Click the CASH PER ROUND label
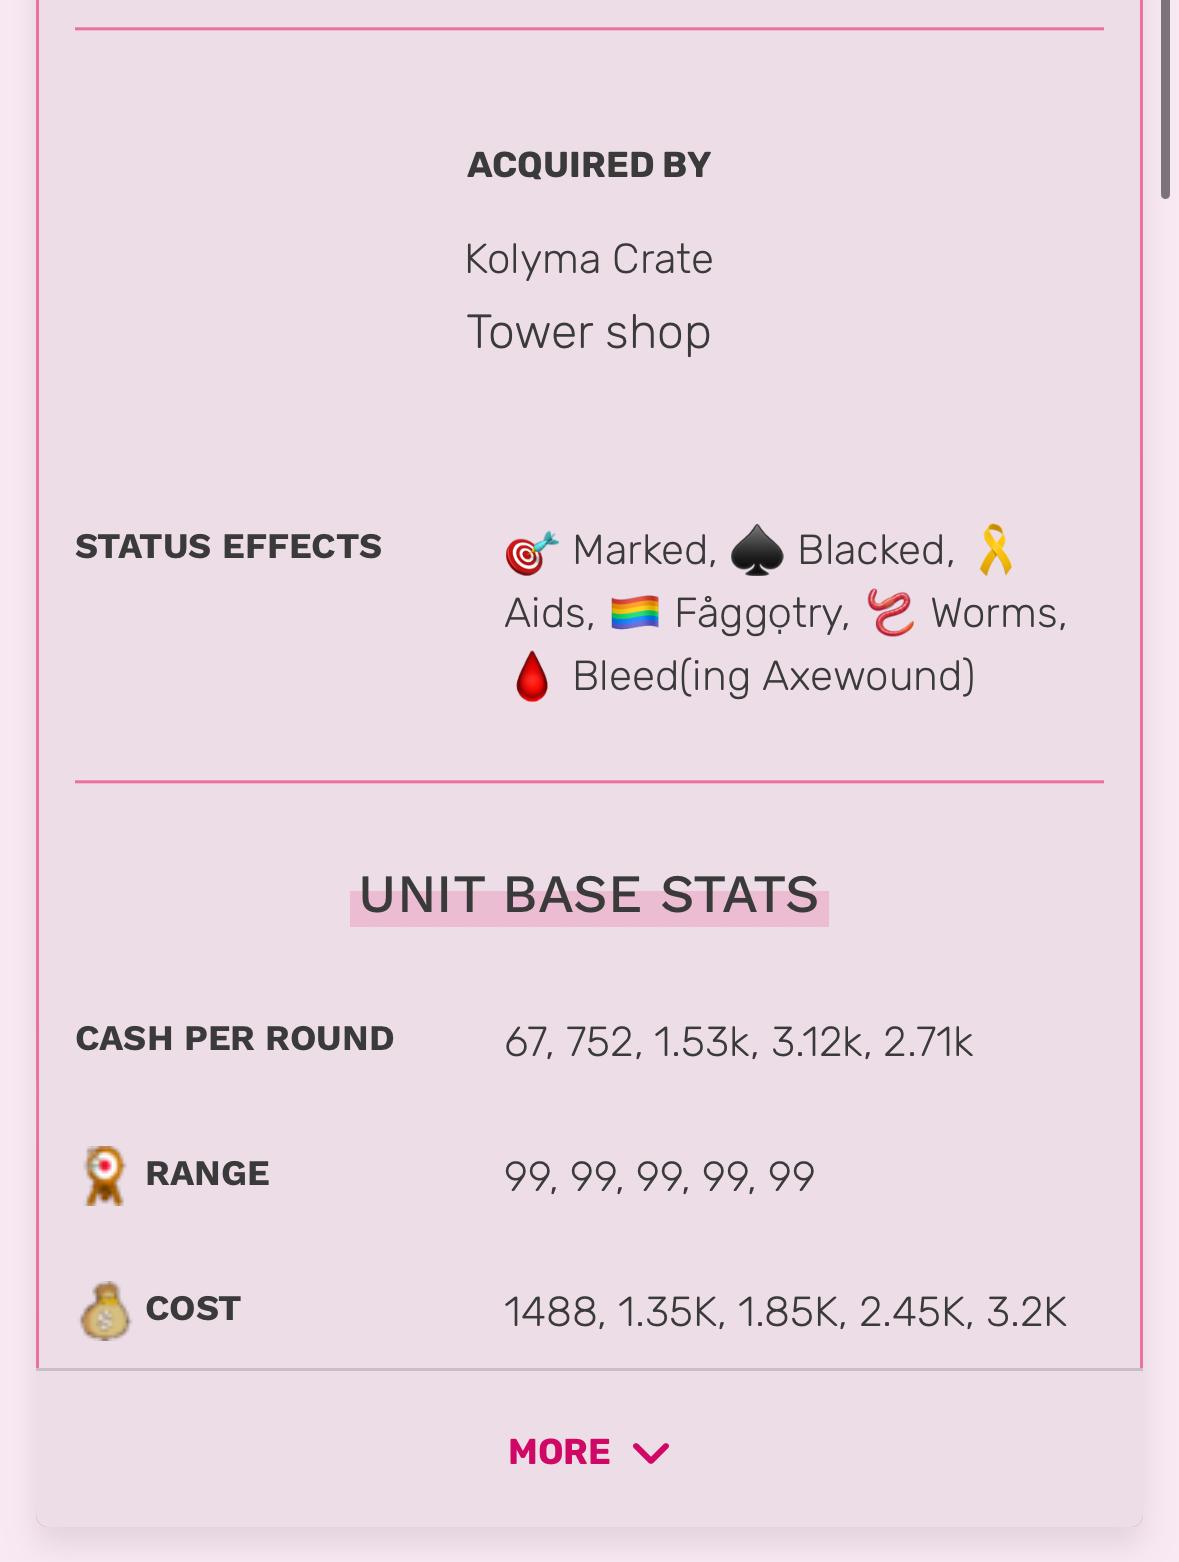The height and width of the screenshot is (1562, 1179). coord(235,1038)
